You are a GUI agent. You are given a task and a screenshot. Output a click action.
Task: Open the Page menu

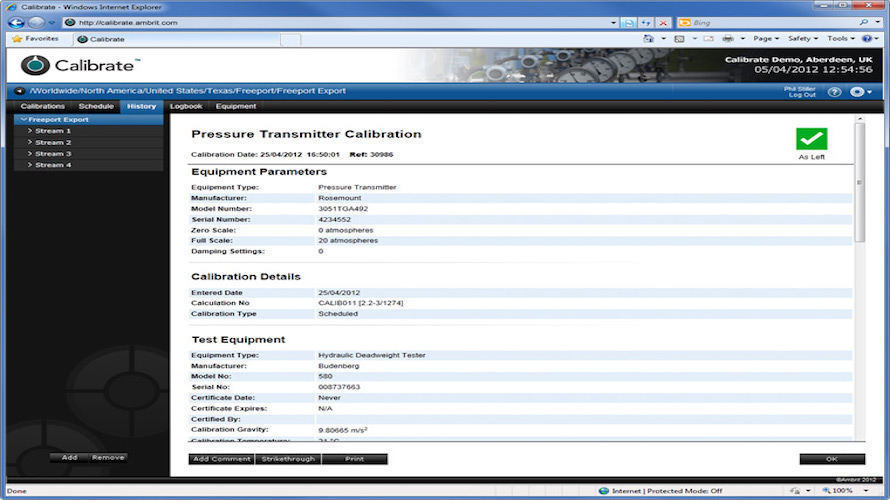[x=766, y=39]
